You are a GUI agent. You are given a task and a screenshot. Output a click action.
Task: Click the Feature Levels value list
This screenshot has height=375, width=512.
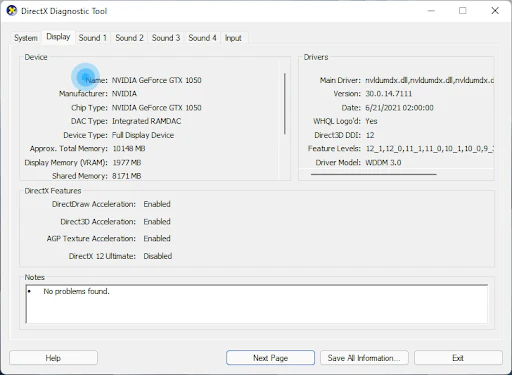(429, 148)
